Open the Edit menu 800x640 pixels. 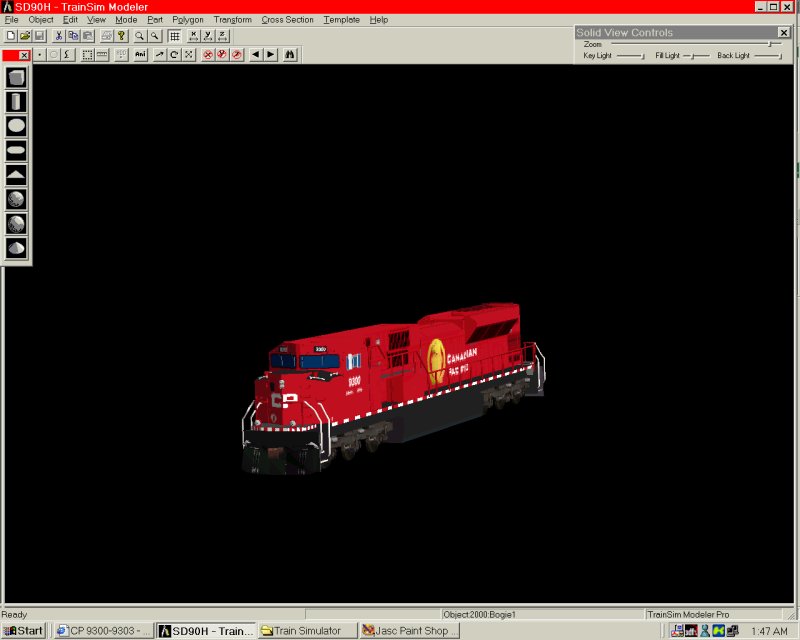[x=70, y=19]
